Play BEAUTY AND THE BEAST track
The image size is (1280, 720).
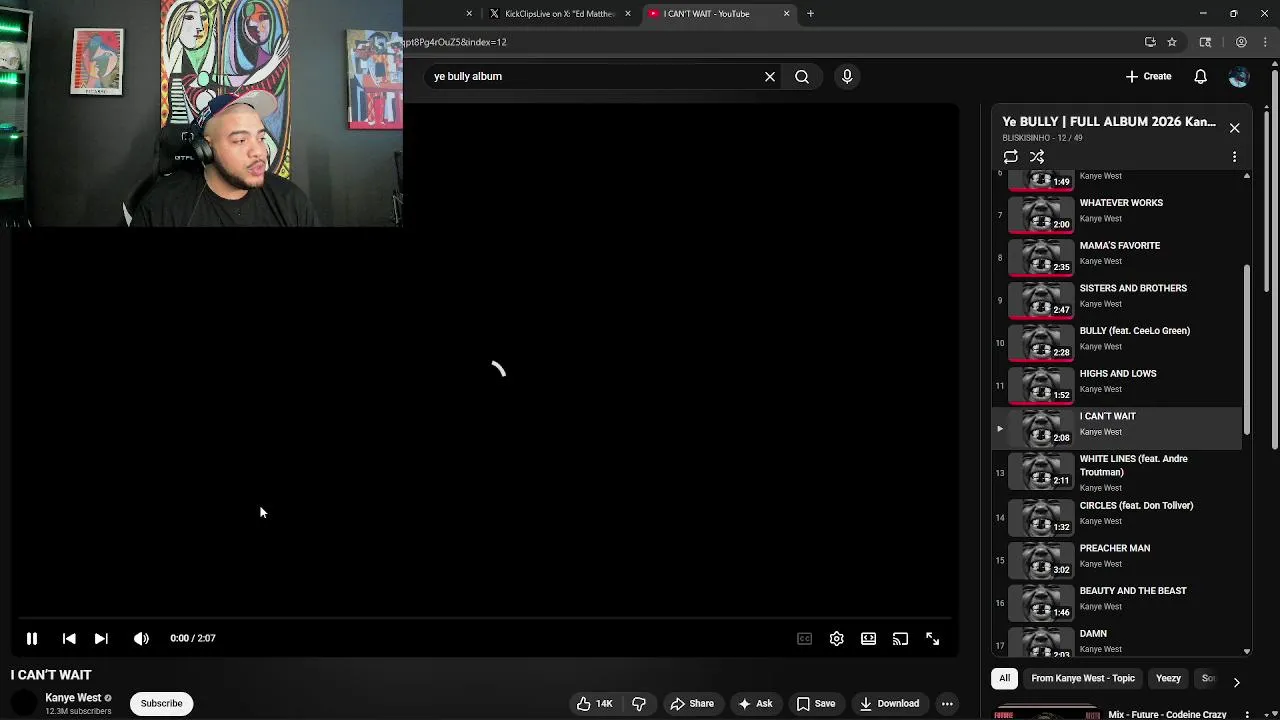tap(1118, 601)
